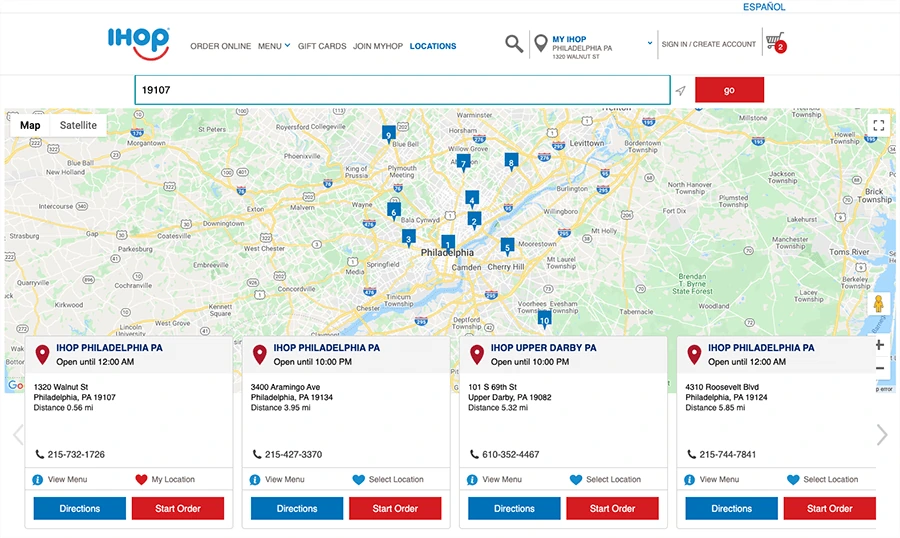Show previous location cards arrow

[18, 435]
